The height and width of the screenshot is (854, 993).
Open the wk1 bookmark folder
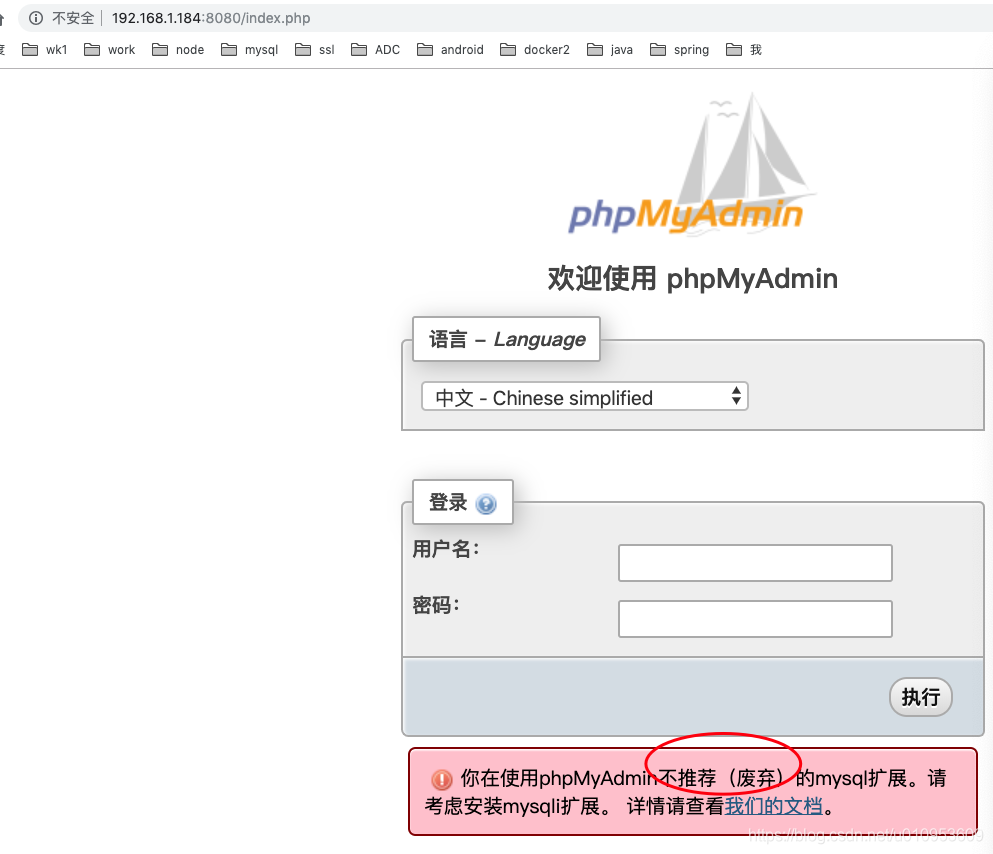tap(44, 49)
